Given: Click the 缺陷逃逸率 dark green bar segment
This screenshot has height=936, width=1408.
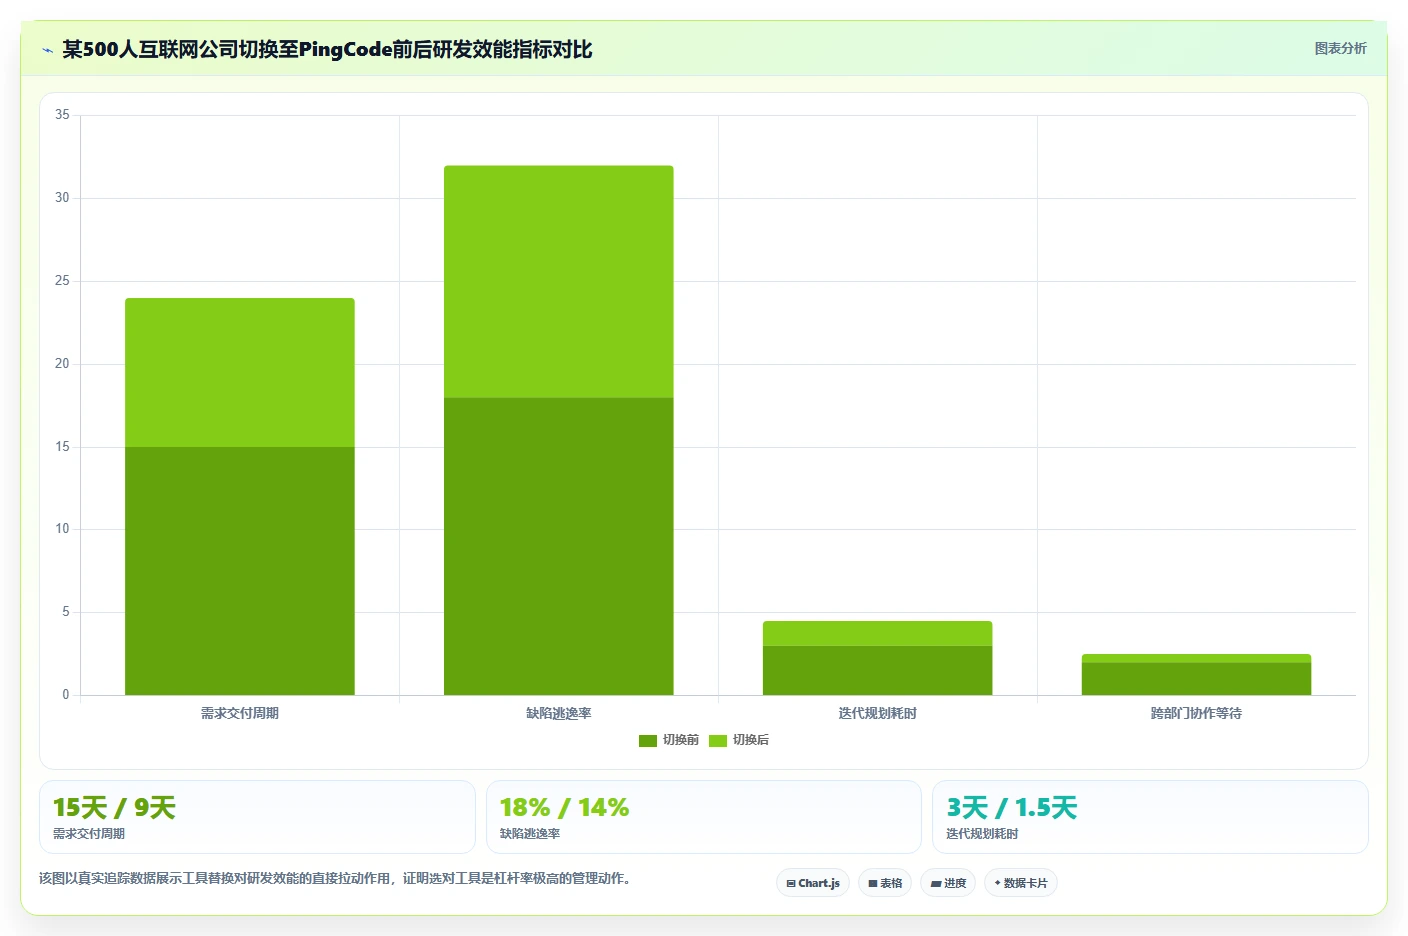Looking at the screenshot, I should (559, 546).
